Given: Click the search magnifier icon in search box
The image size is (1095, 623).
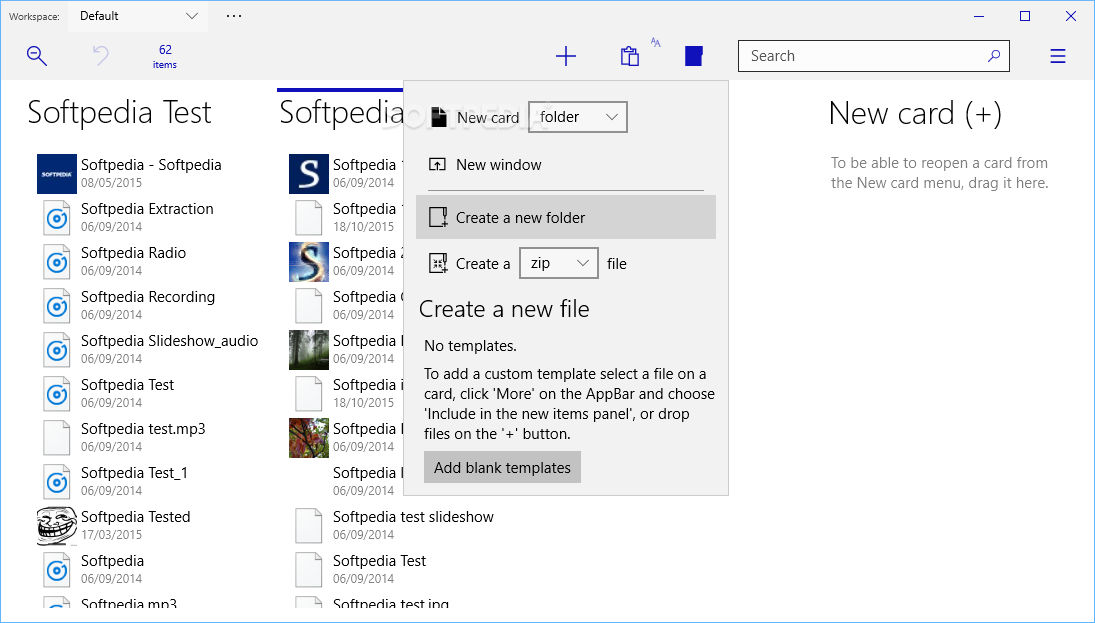Looking at the screenshot, I should click(x=994, y=56).
